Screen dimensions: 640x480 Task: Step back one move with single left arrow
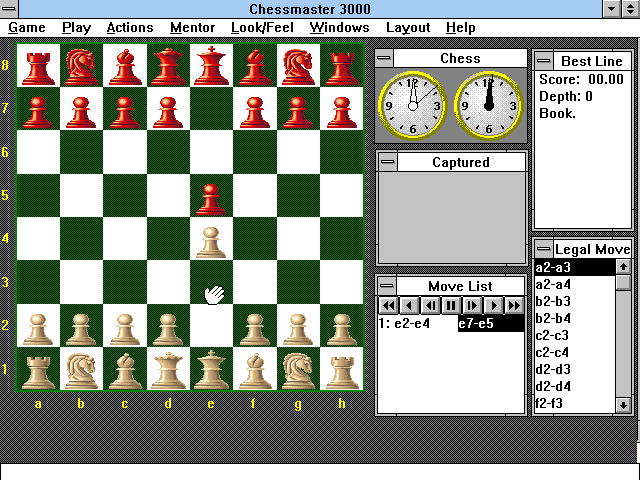tap(409, 305)
